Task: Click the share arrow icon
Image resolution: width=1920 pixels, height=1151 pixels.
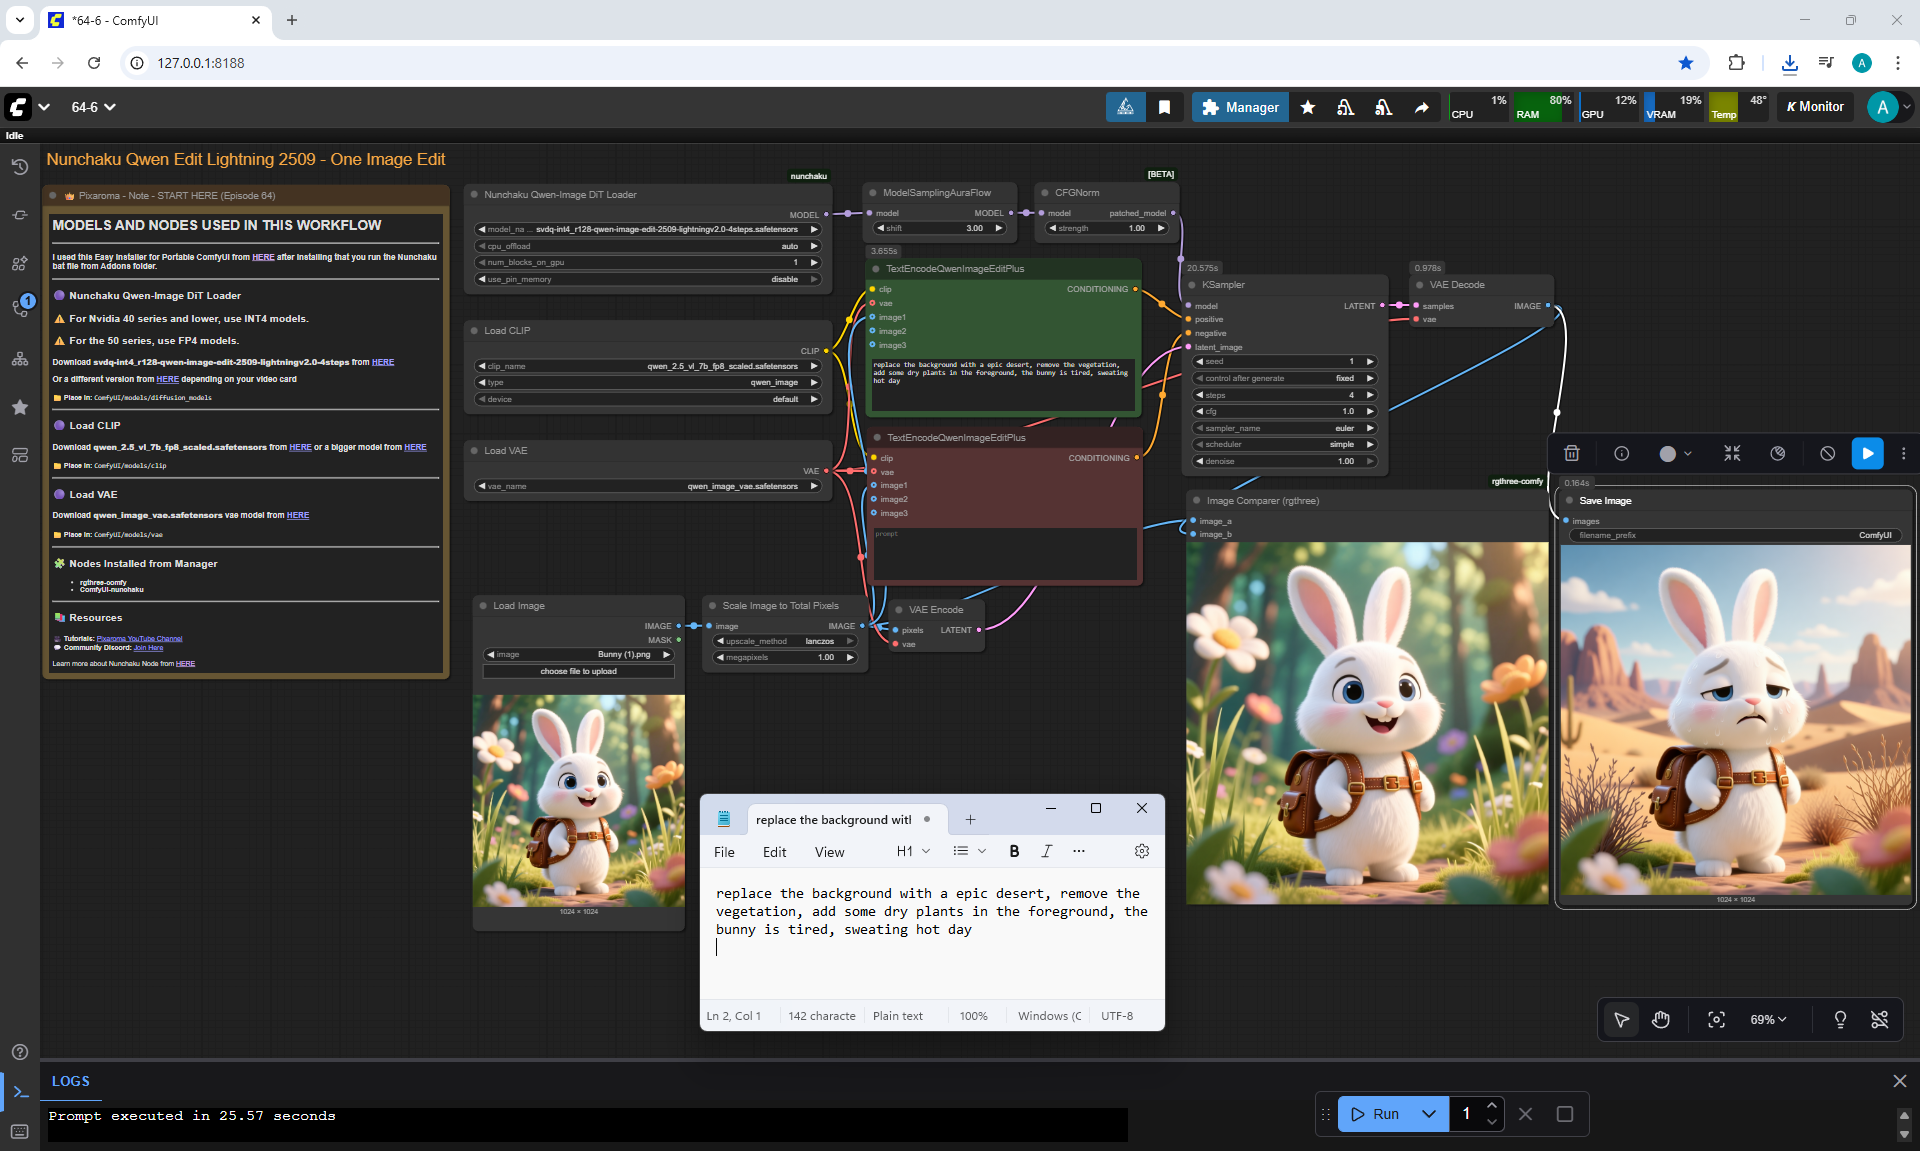Action: pyautogui.click(x=1421, y=107)
